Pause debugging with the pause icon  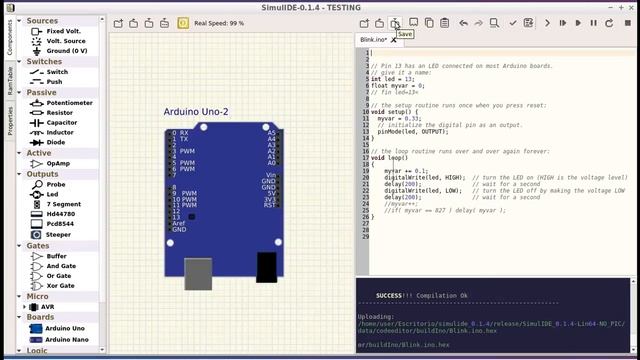point(593,23)
